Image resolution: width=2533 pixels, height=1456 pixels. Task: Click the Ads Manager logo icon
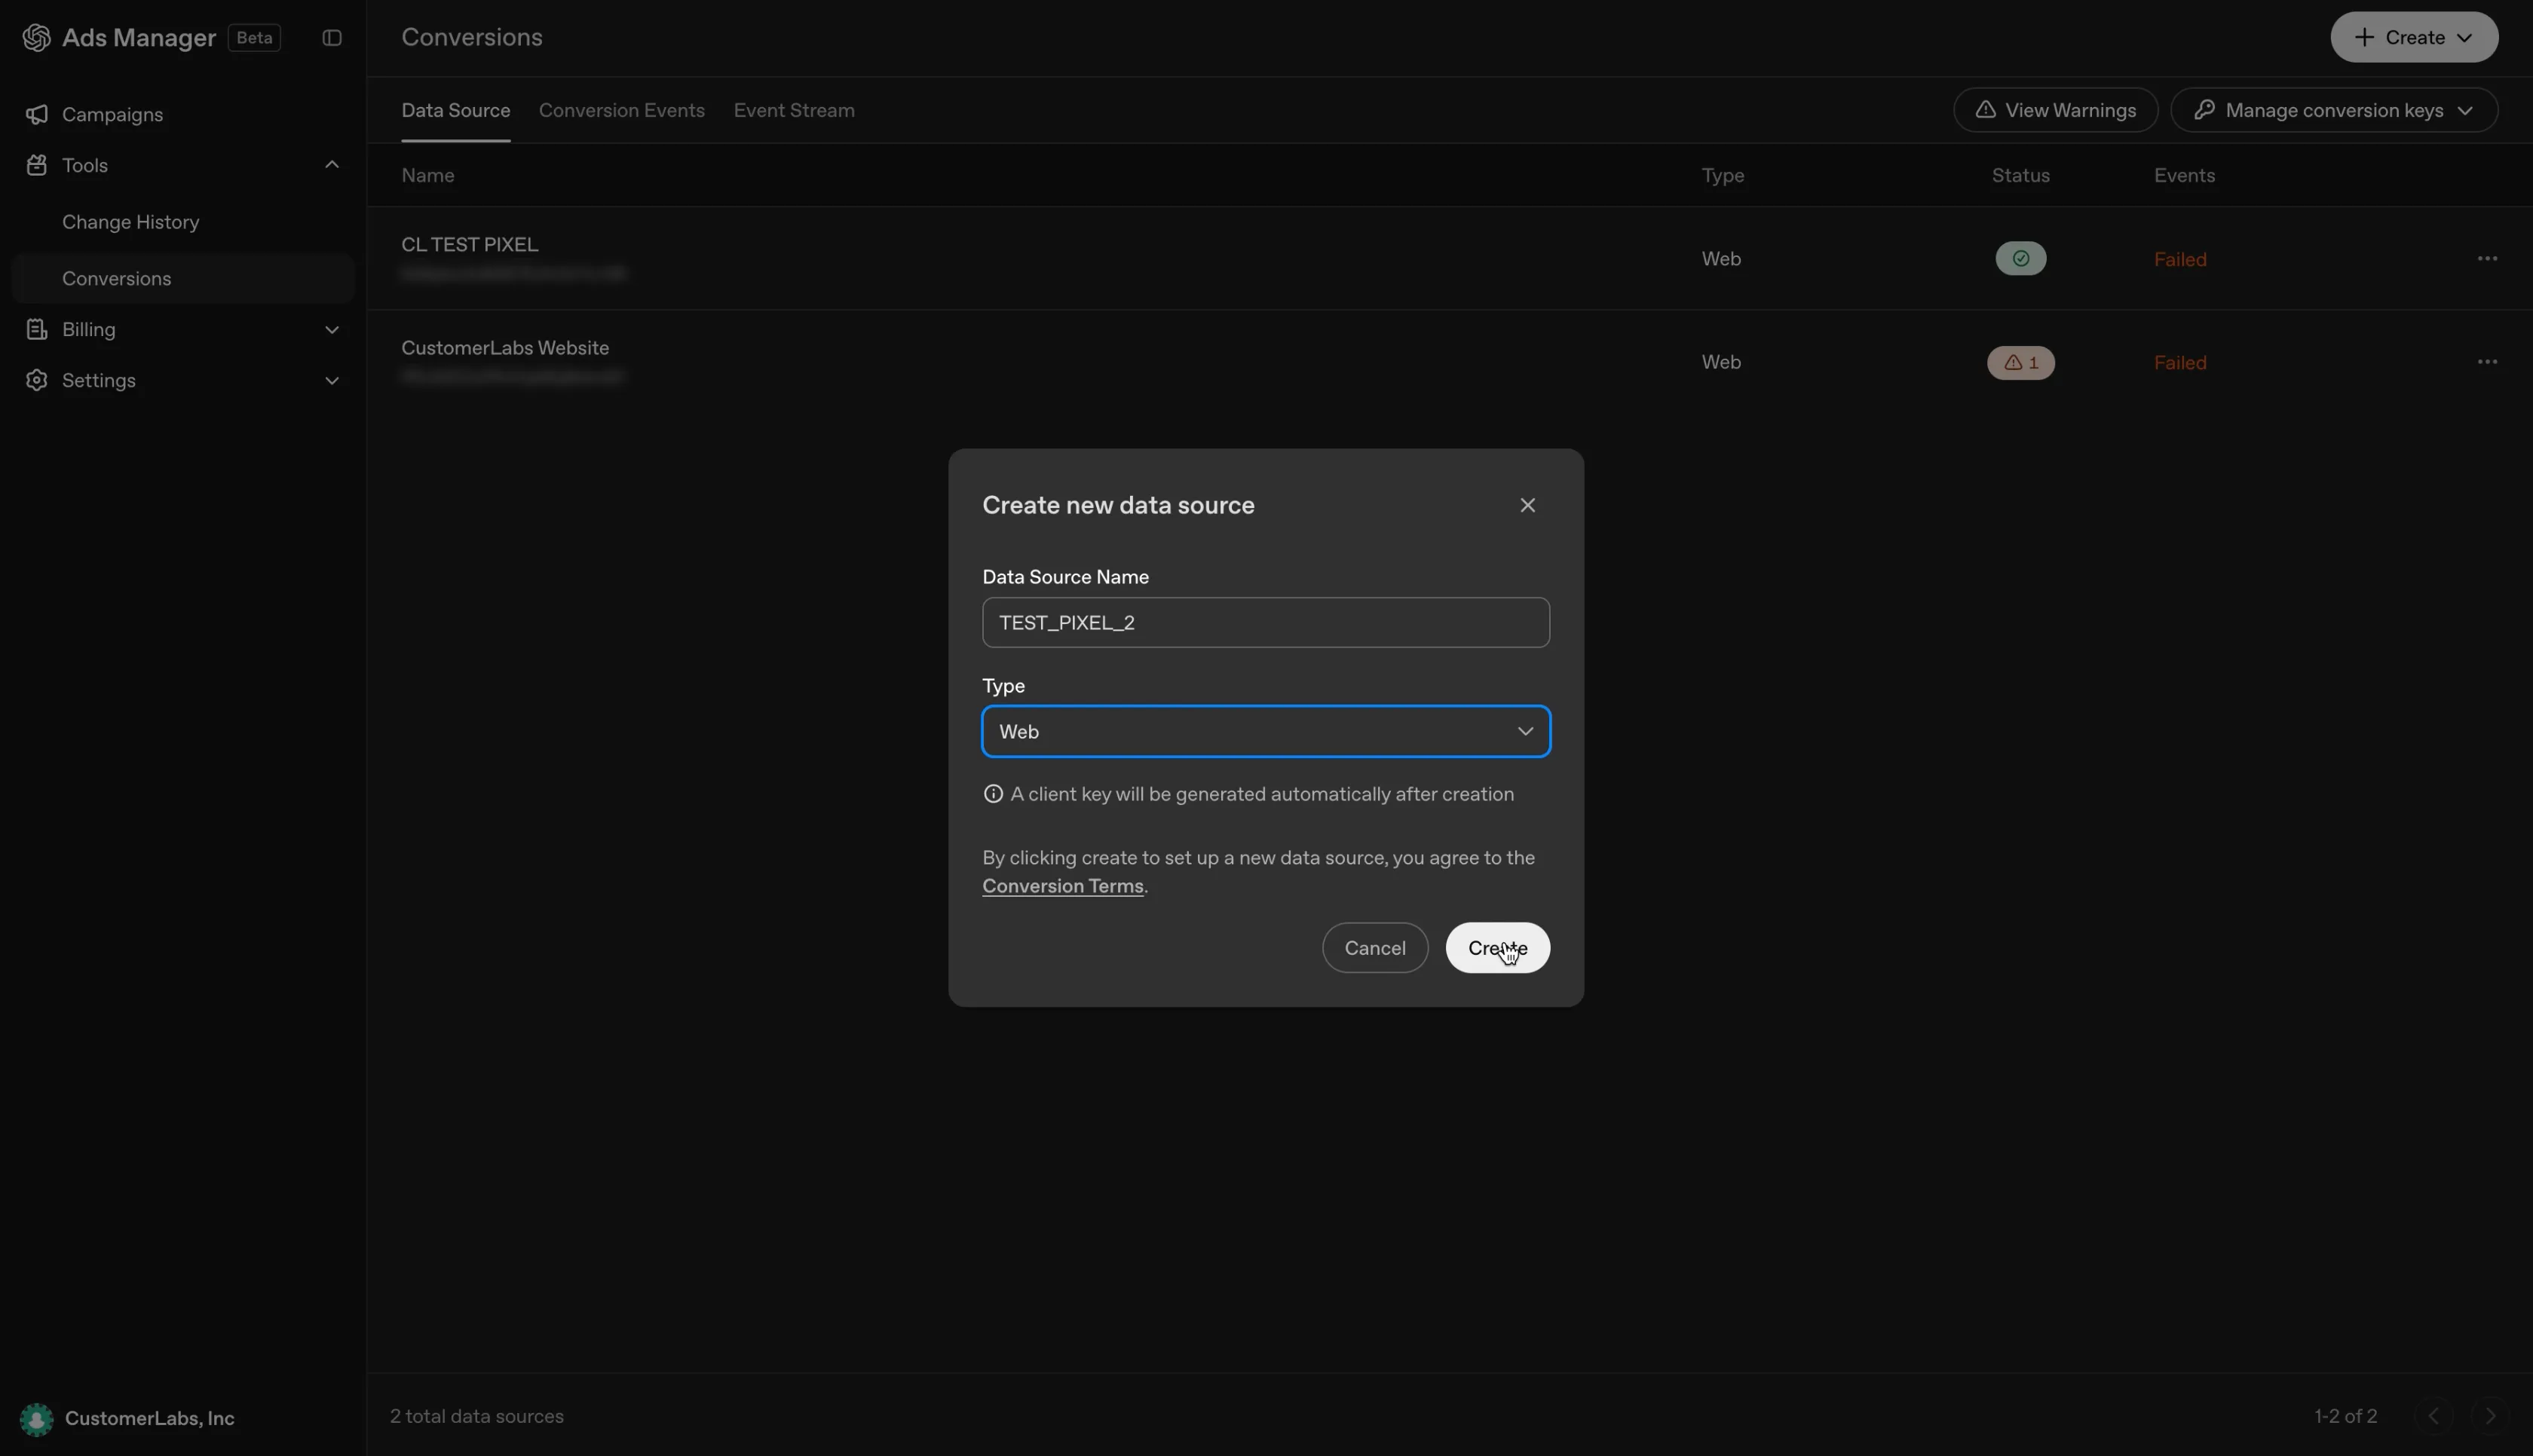click(37, 38)
